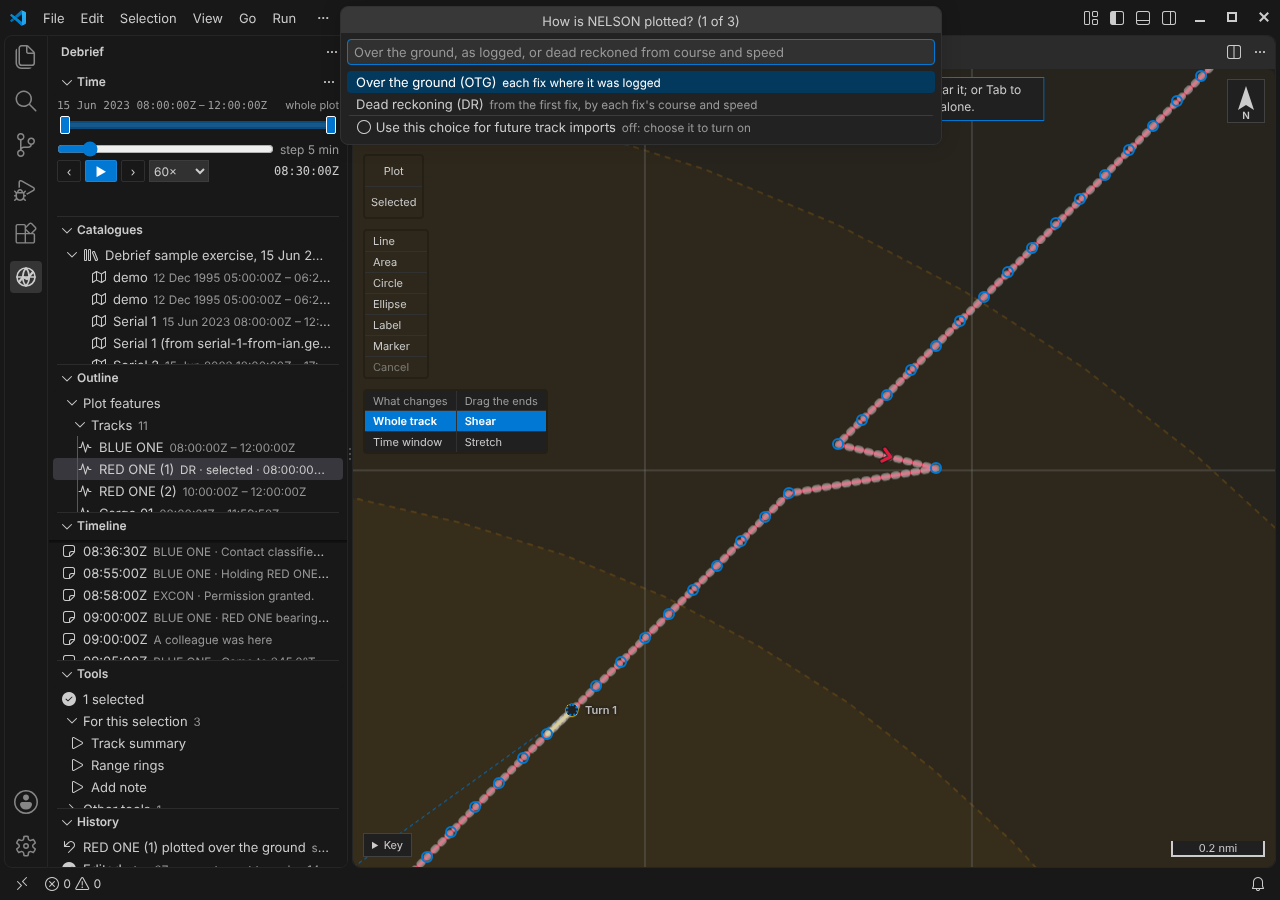Collapse the Catalogues section

67,230
